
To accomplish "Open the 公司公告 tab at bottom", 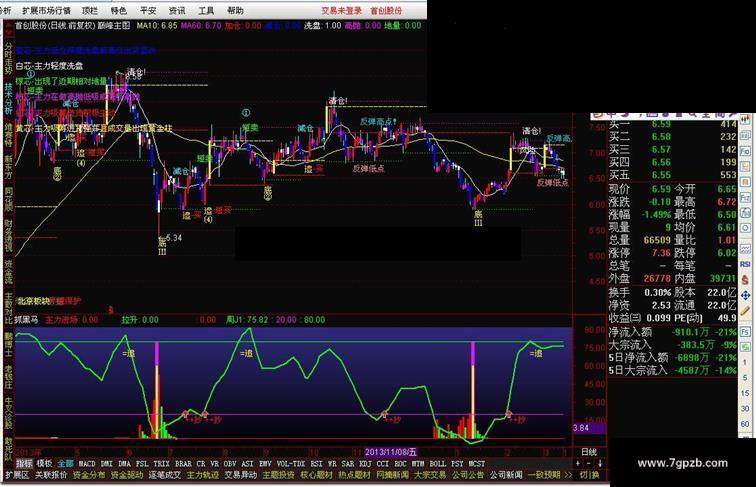I will tap(468, 475).
